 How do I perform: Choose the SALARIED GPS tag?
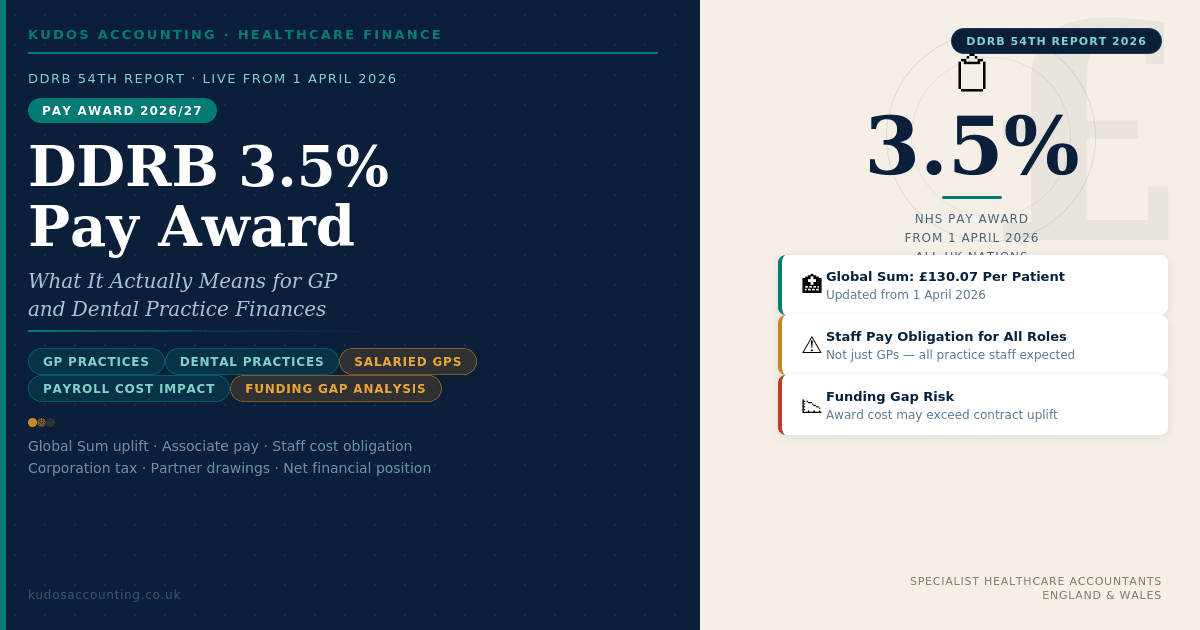click(x=408, y=362)
